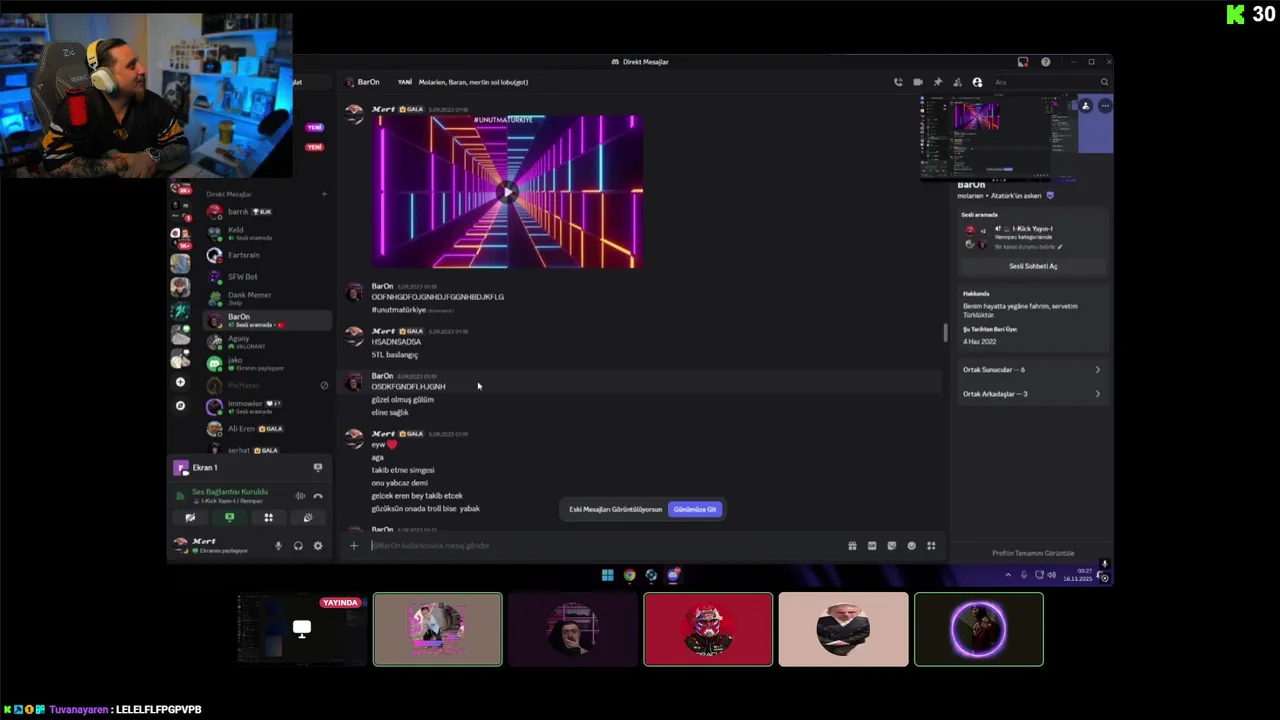Click the search box in Discord header
Image resolution: width=1280 pixels, height=720 pixels.
(1050, 82)
